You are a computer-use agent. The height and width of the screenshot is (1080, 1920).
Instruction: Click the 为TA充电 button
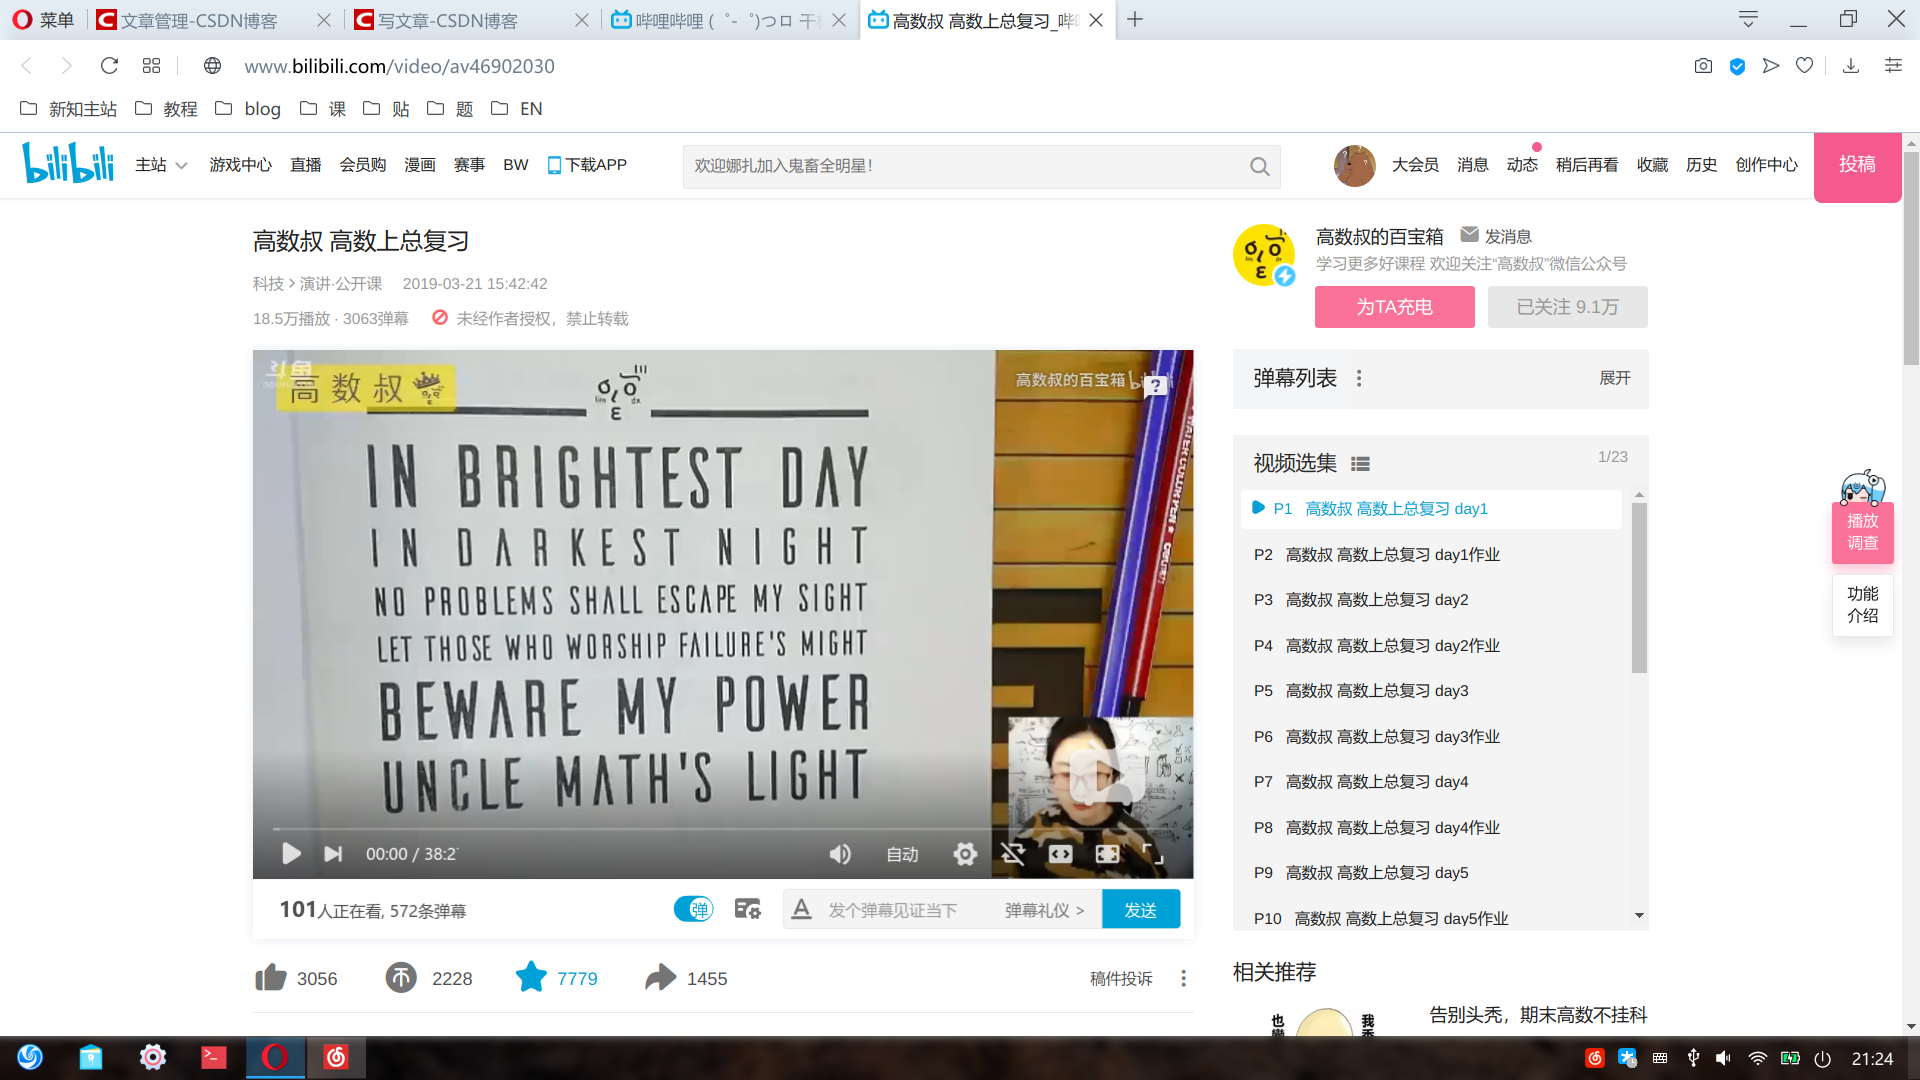point(1394,307)
